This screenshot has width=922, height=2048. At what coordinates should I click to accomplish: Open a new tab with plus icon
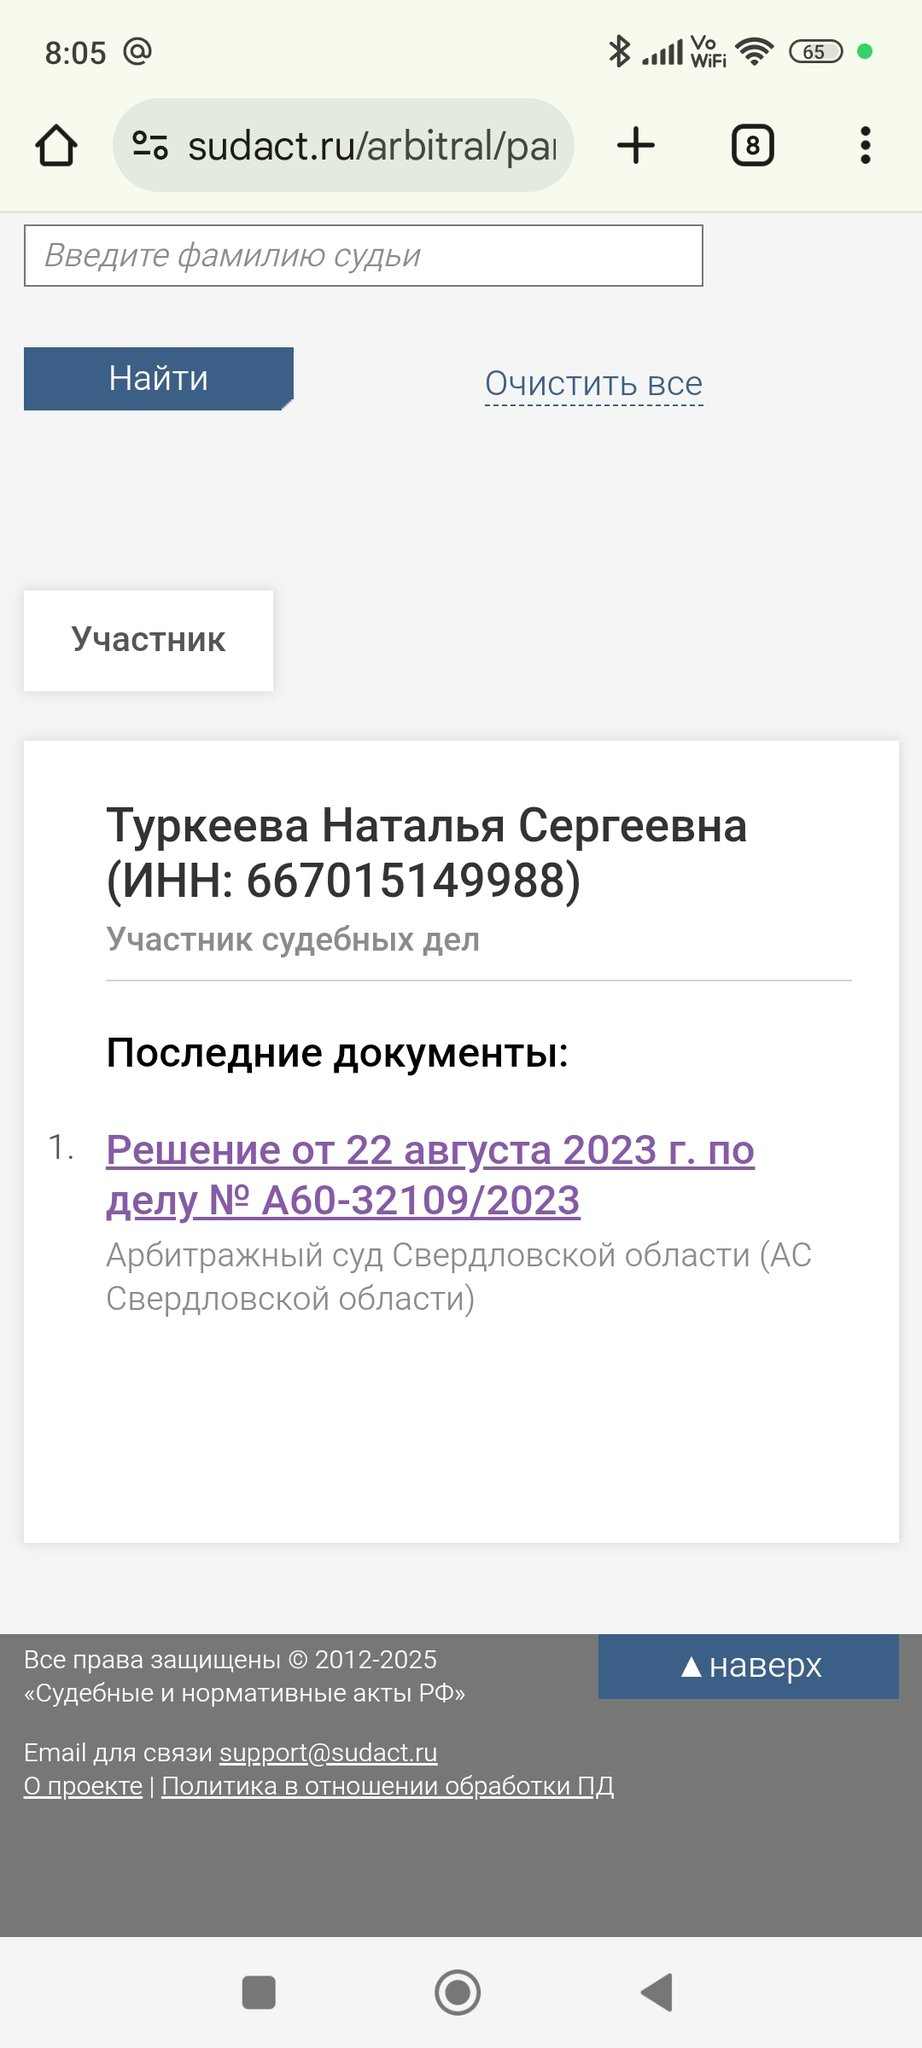[x=636, y=146]
